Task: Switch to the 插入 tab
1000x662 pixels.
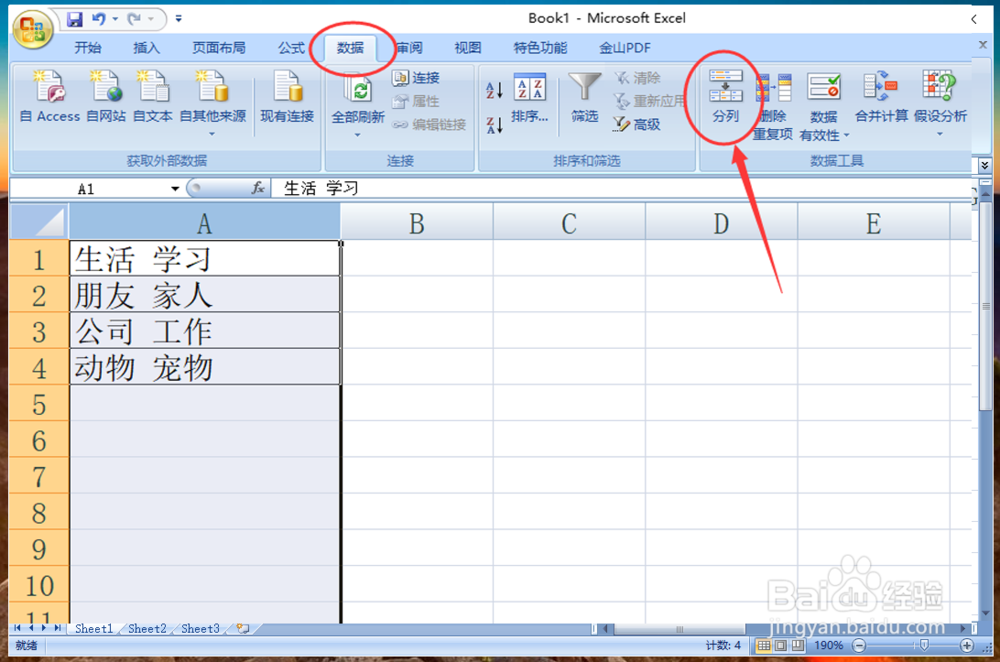Action: (x=146, y=48)
